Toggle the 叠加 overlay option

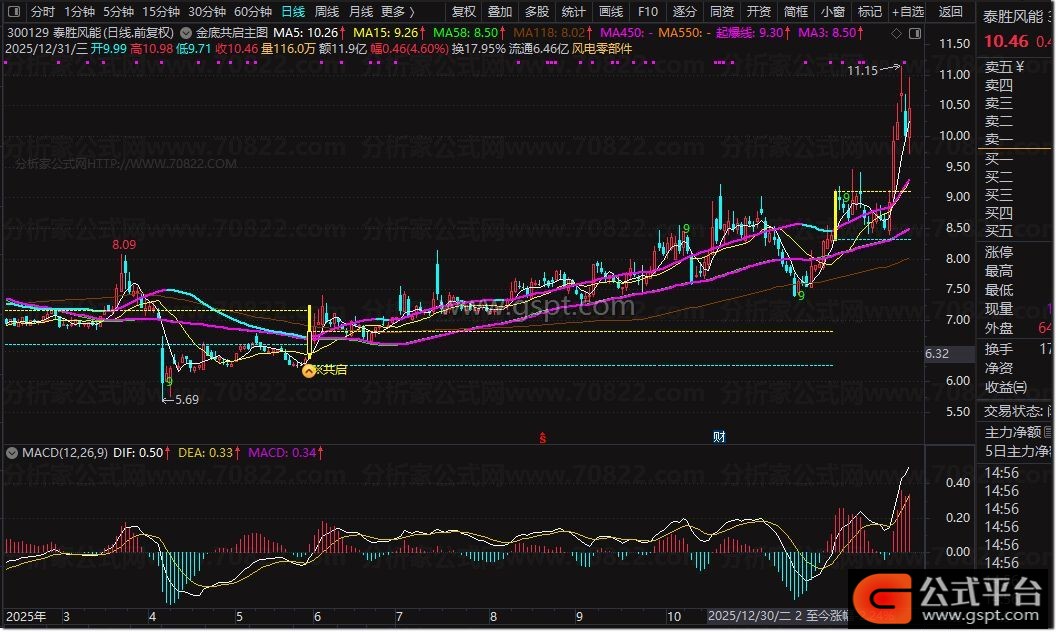500,12
